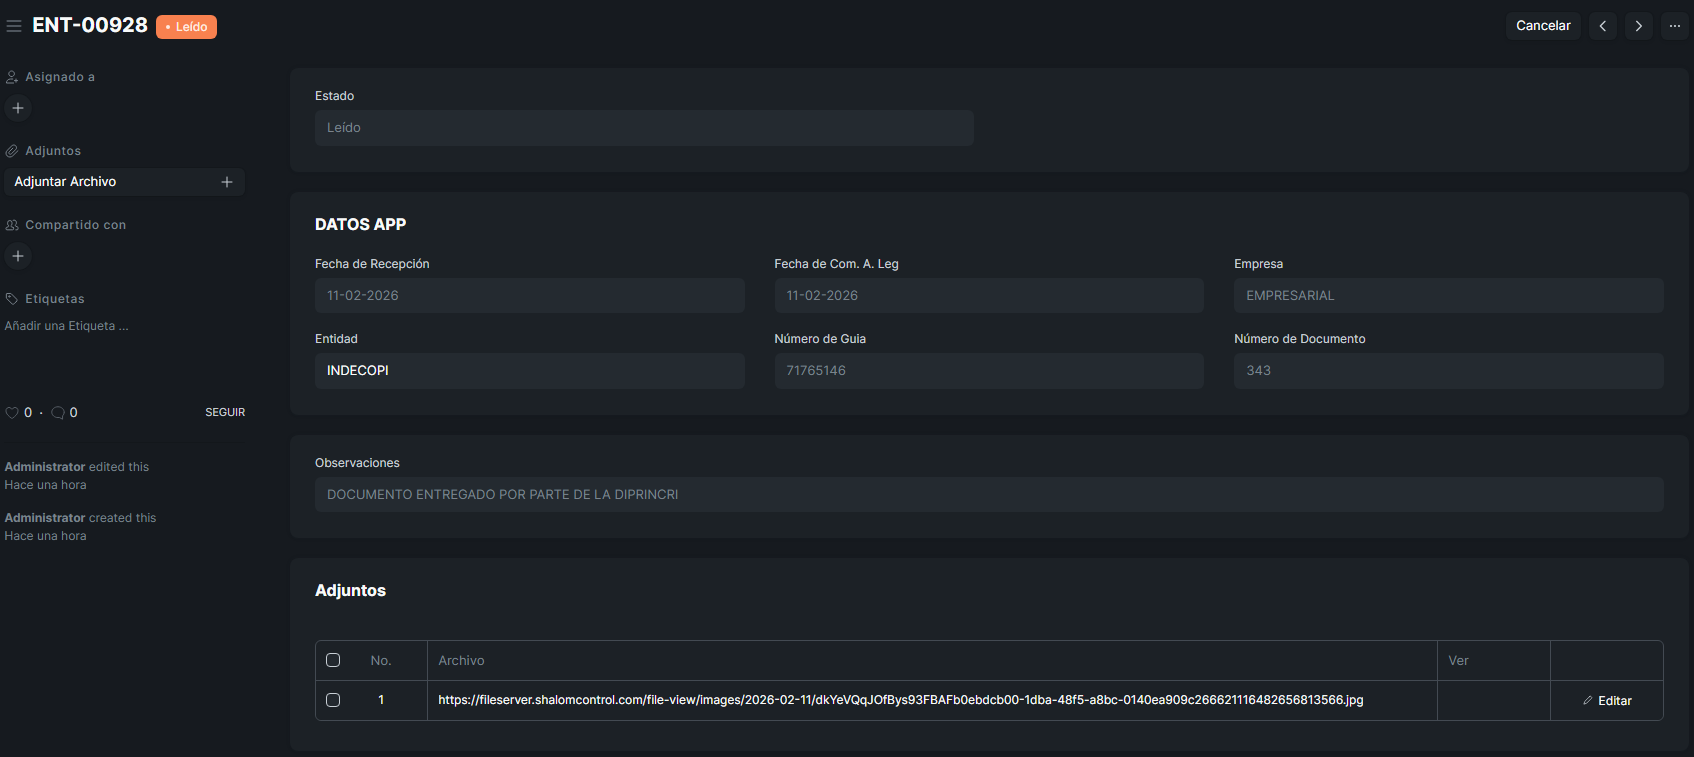
Task: Click the plus icon beside Adjuntar Archivo
Action: point(227,182)
